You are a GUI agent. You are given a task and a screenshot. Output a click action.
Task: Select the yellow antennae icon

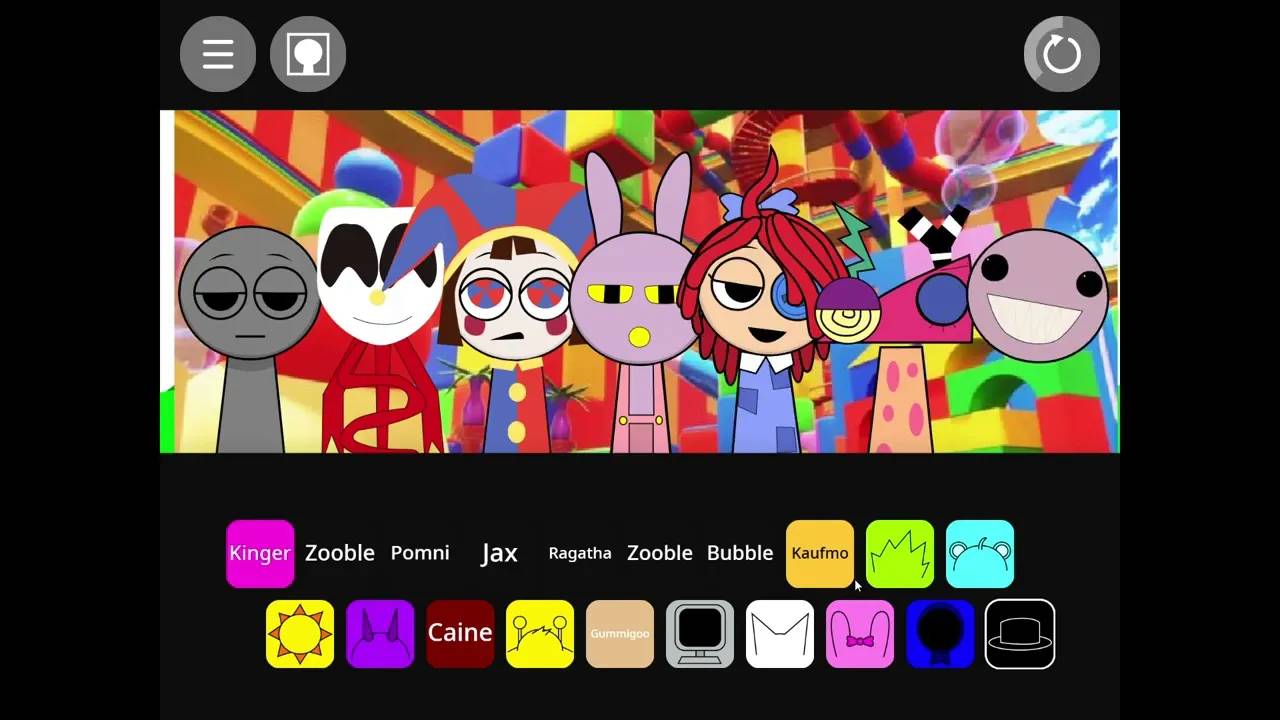(540, 633)
